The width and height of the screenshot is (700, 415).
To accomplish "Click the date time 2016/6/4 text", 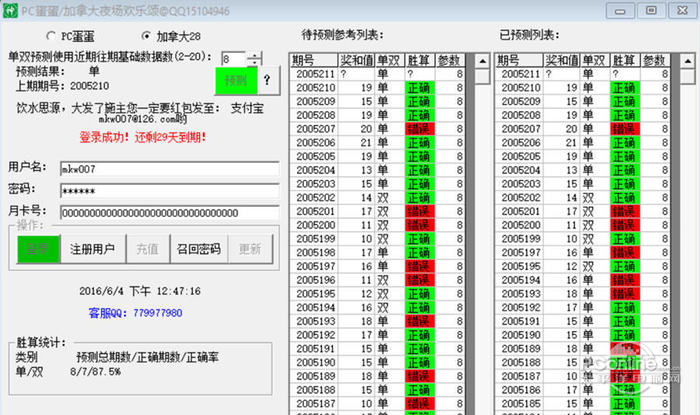I will [140, 291].
